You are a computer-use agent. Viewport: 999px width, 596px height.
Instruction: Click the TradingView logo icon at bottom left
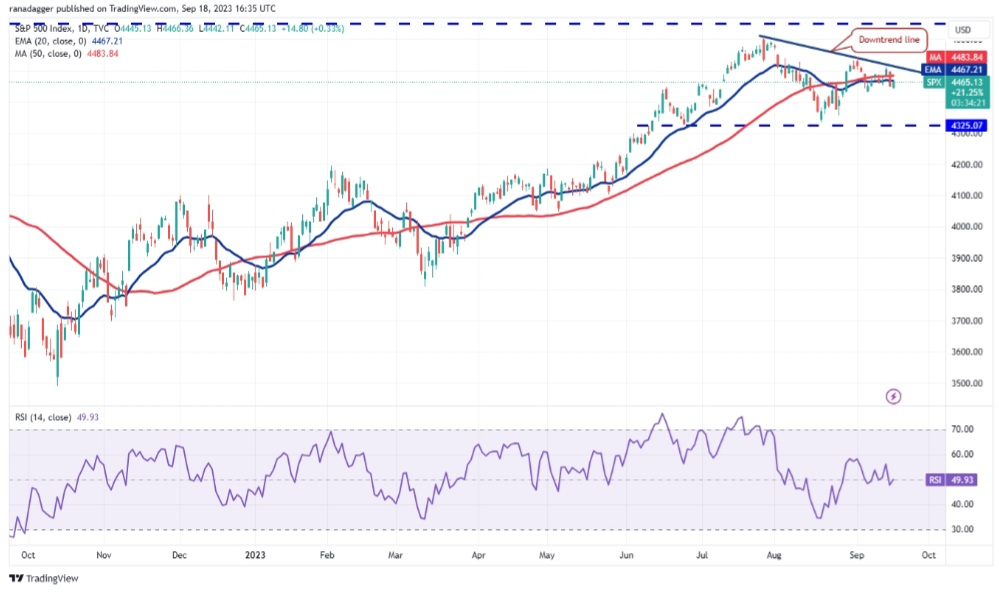(16, 578)
